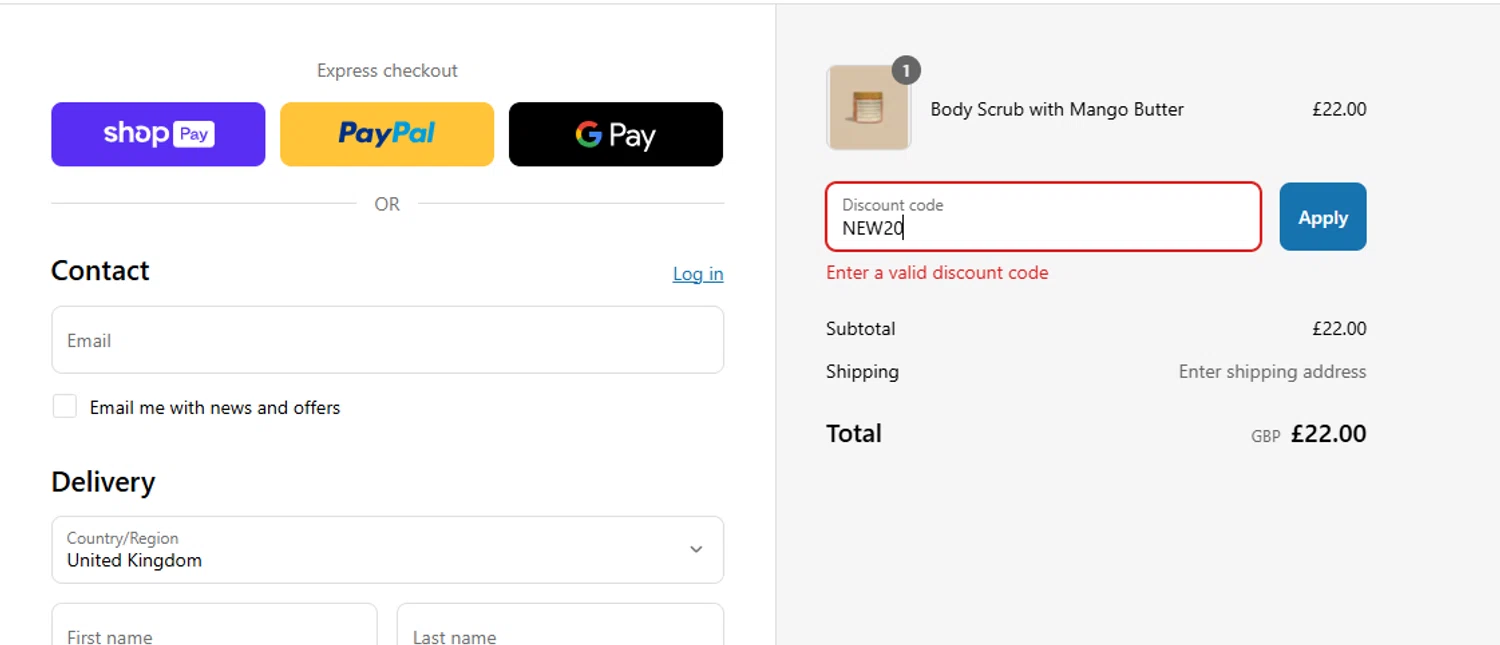Click the Express checkout heading
The image size is (1500, 645).
[x=387, y=71]
